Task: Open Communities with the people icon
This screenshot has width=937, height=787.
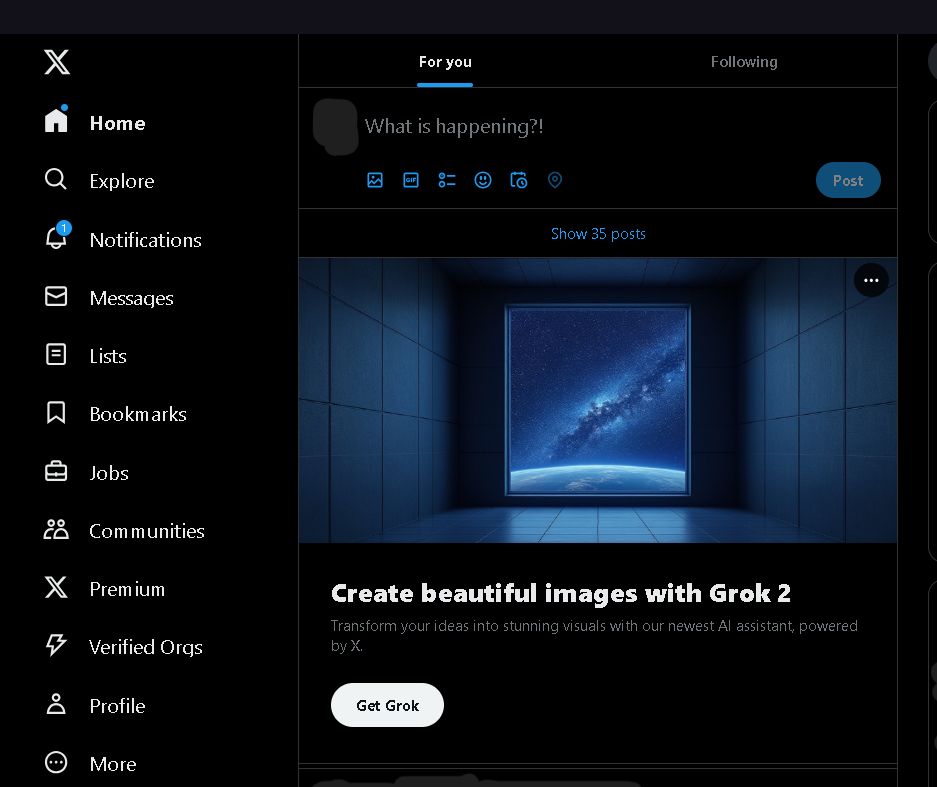Action: 56,530
